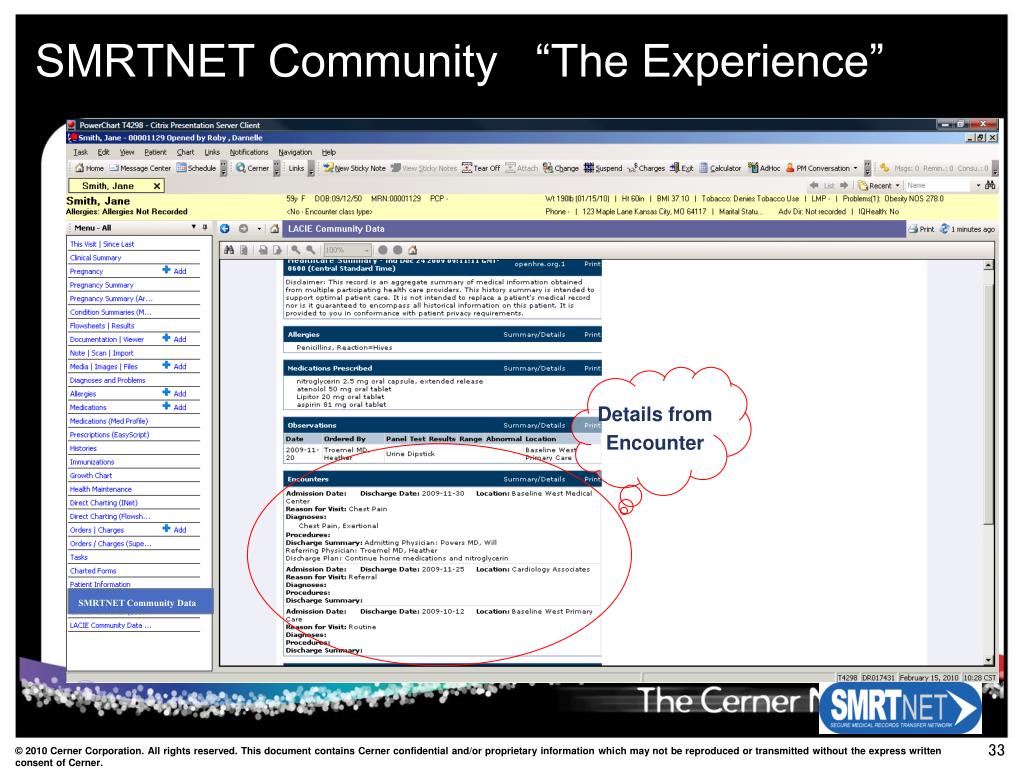
Task: Open Diagnoses and Problems
Action: point(108,380)
